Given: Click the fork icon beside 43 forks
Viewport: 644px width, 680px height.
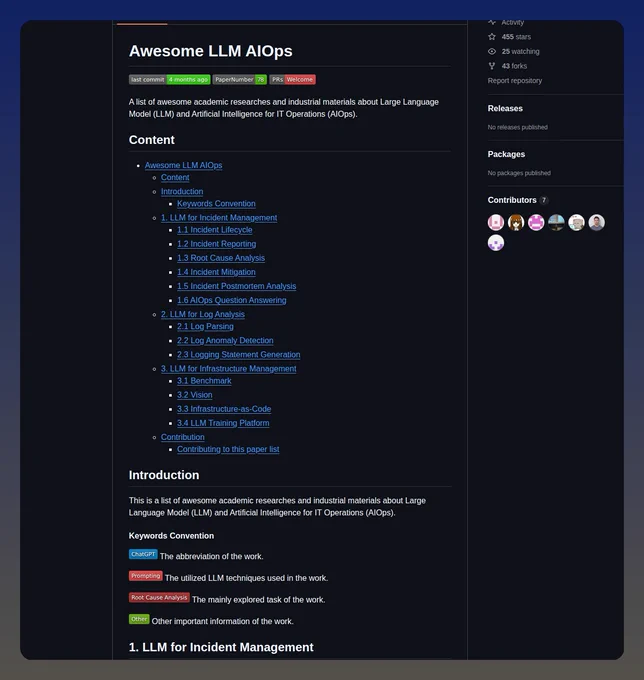Looking at the screenshot, I should [x=492, y=66].
